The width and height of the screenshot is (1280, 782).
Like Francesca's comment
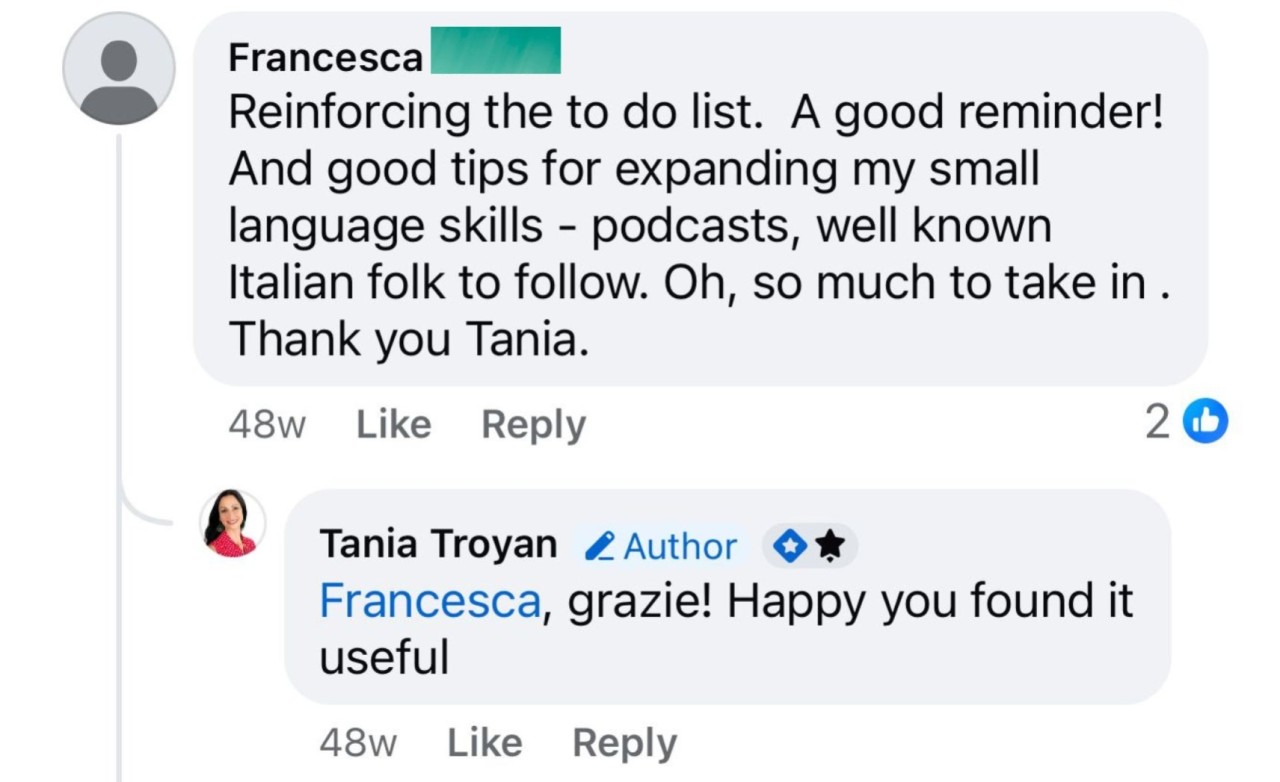[393, 424]
